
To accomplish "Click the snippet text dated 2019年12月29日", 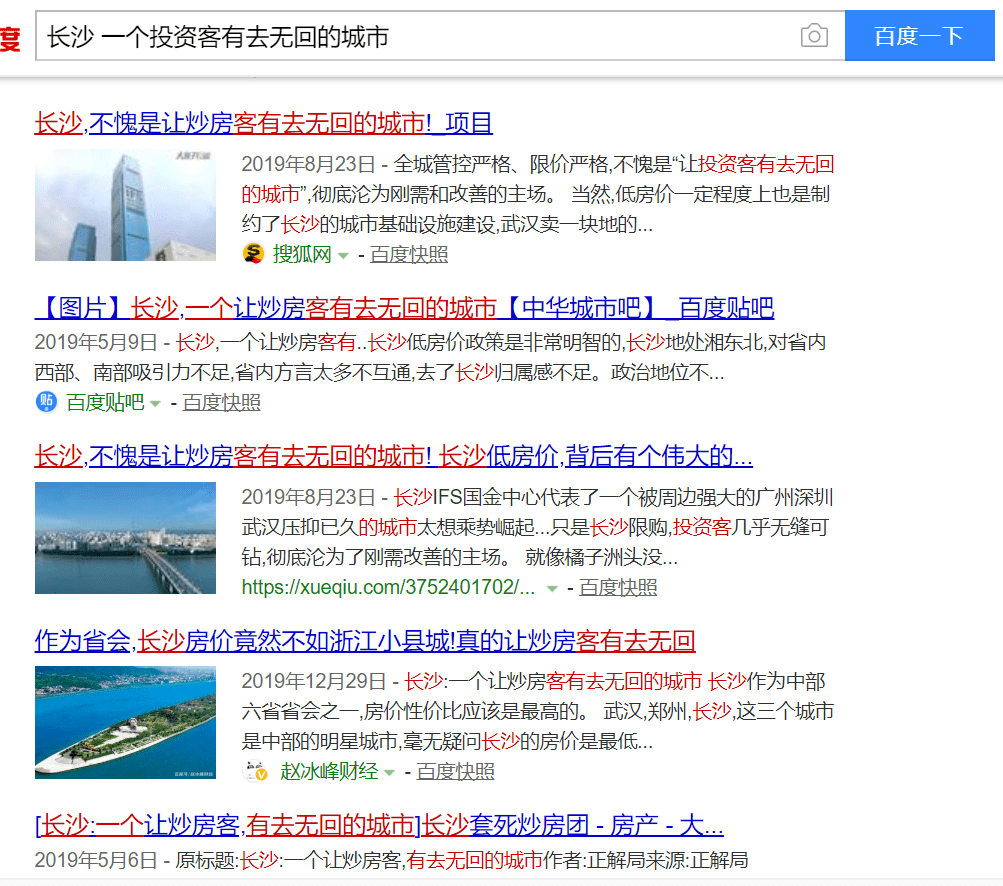I will click(x=537, y=711).
